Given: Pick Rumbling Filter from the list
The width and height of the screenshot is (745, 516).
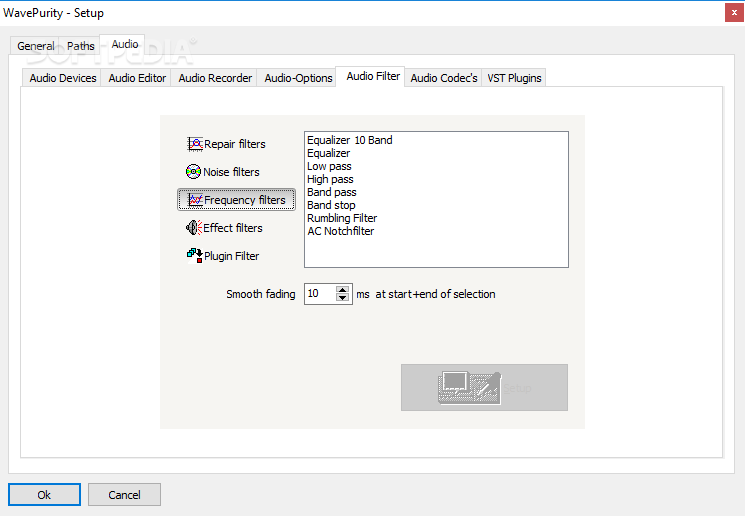Looking at the screenshot, I should (x=342, y=218).
